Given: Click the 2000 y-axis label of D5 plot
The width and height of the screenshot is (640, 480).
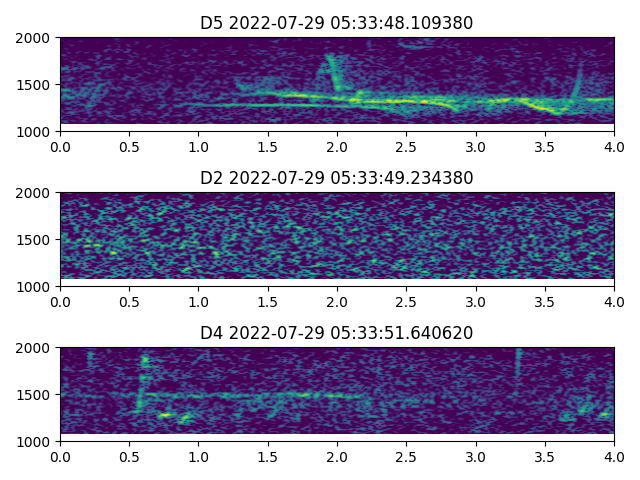Looking at the screenshot, I should 36,38.
